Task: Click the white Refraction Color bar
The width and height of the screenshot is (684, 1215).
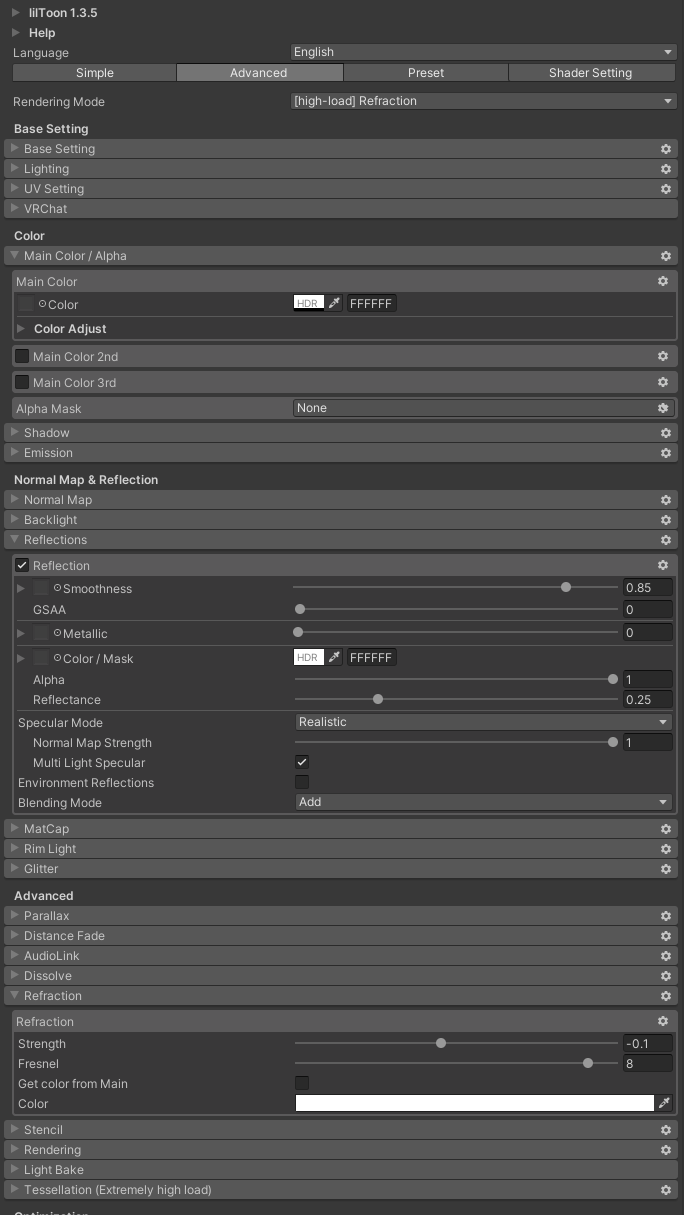Action: [x=475, y=1103]
